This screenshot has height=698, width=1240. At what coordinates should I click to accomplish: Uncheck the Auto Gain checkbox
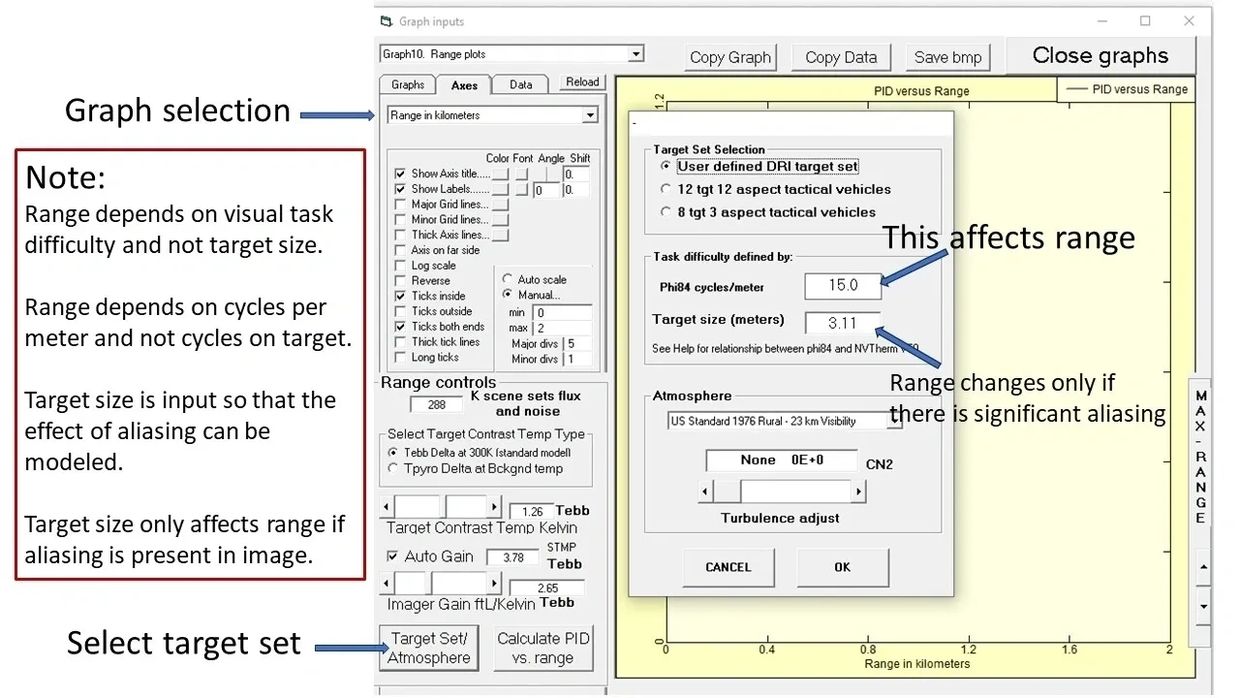(392, 556)
